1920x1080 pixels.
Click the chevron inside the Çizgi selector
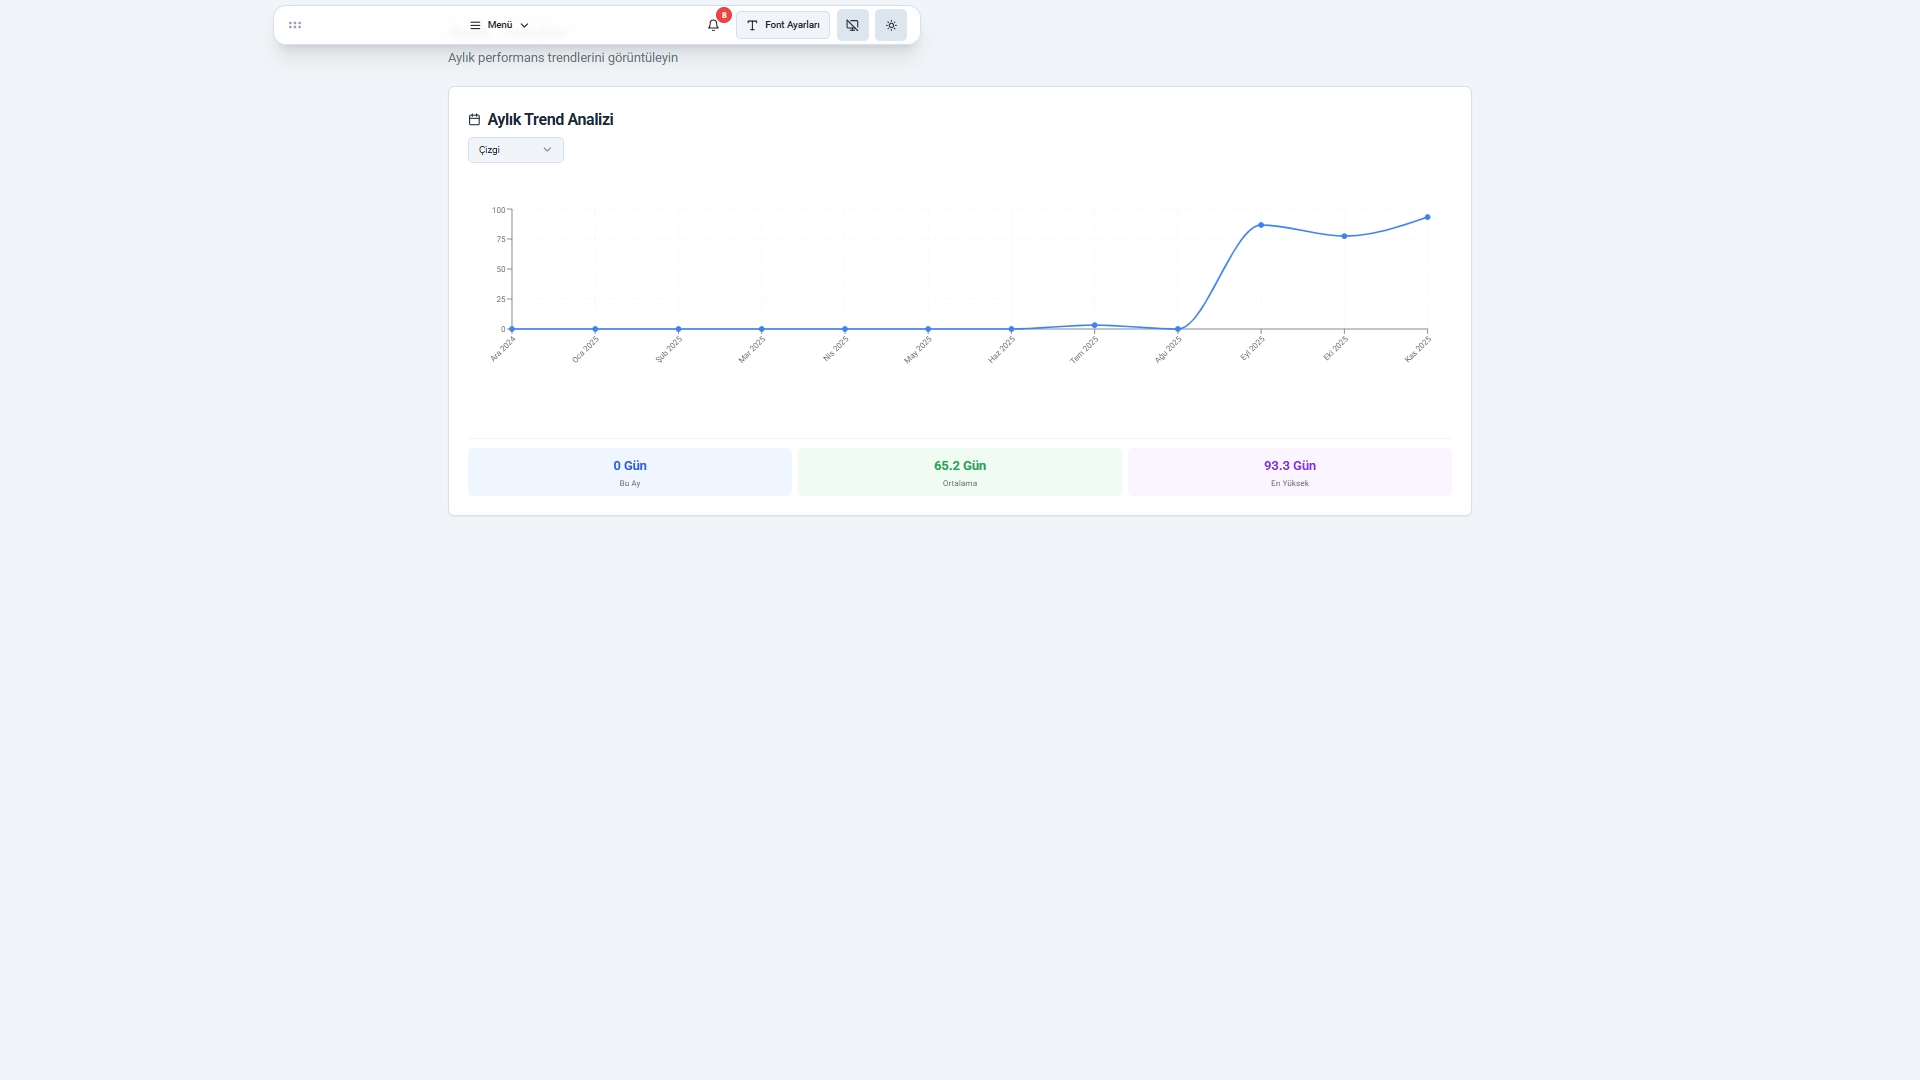click(x=547, y=149)
